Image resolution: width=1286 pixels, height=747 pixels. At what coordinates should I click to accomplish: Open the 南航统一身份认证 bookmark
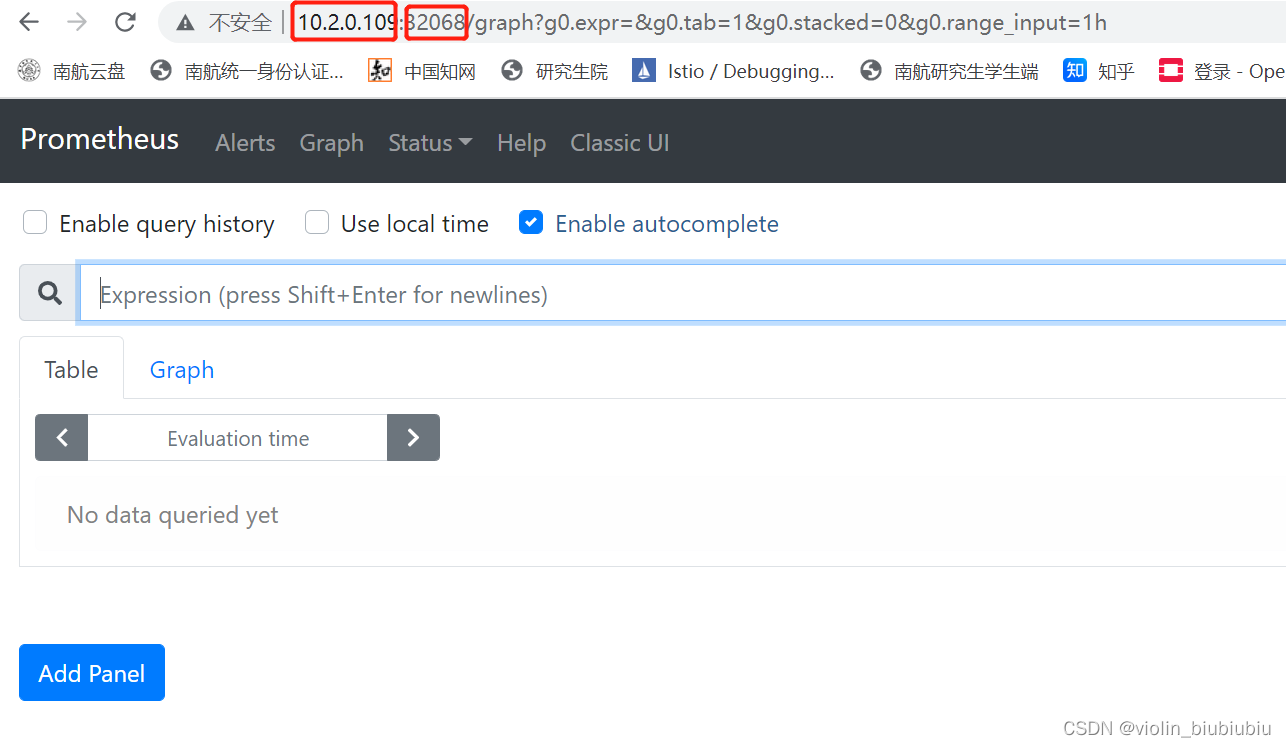coord(246,71)
